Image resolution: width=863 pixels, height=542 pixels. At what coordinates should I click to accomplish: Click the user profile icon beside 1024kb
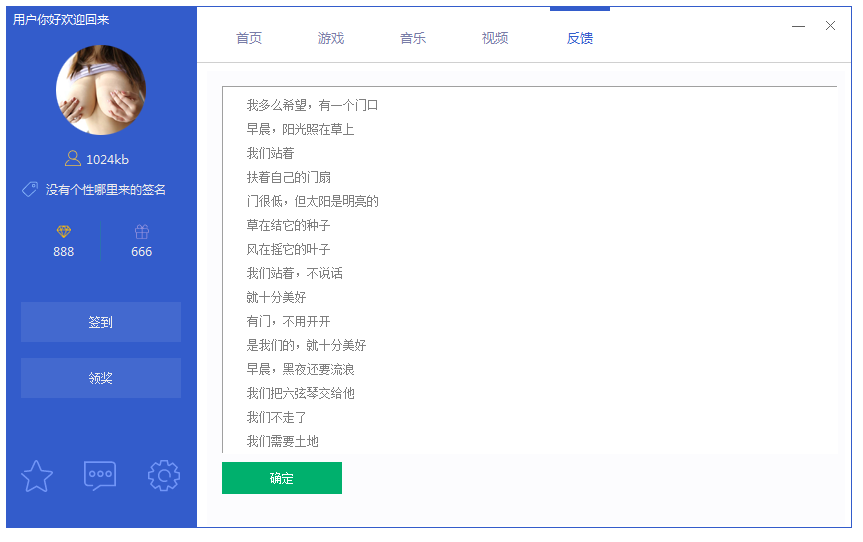click(x=73, y=158)
